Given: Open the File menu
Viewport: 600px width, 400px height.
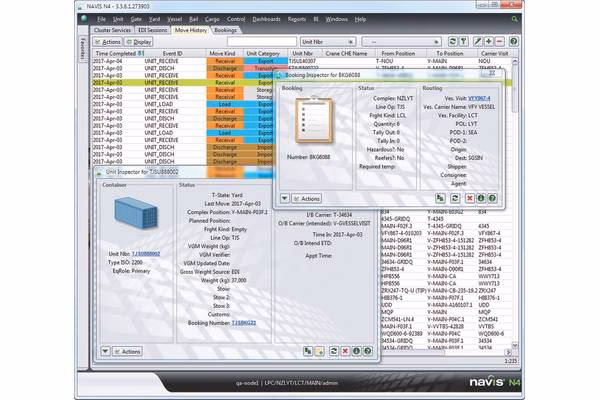Looking at the screenshot, I should [x=101, y=19].
